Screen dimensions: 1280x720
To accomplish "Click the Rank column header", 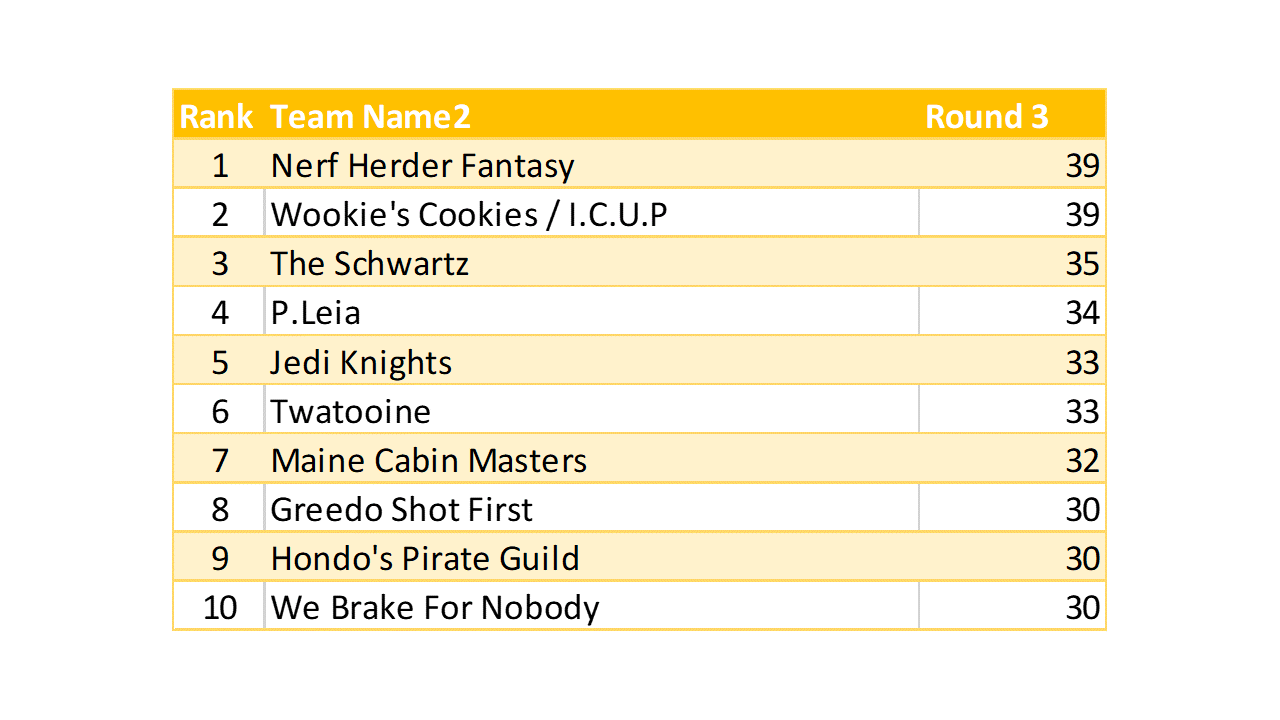I will [217, 117].
